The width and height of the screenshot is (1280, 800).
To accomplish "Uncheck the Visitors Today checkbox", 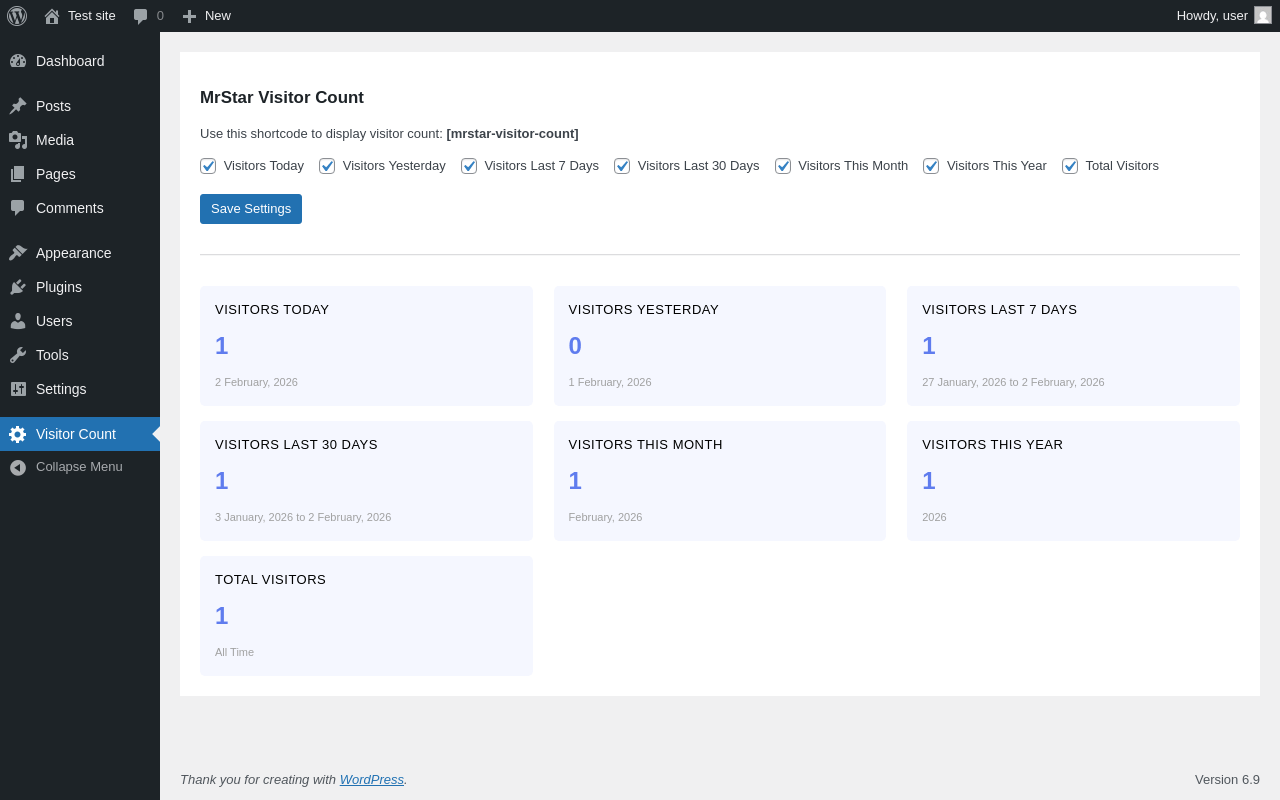I will click(208, 166).
